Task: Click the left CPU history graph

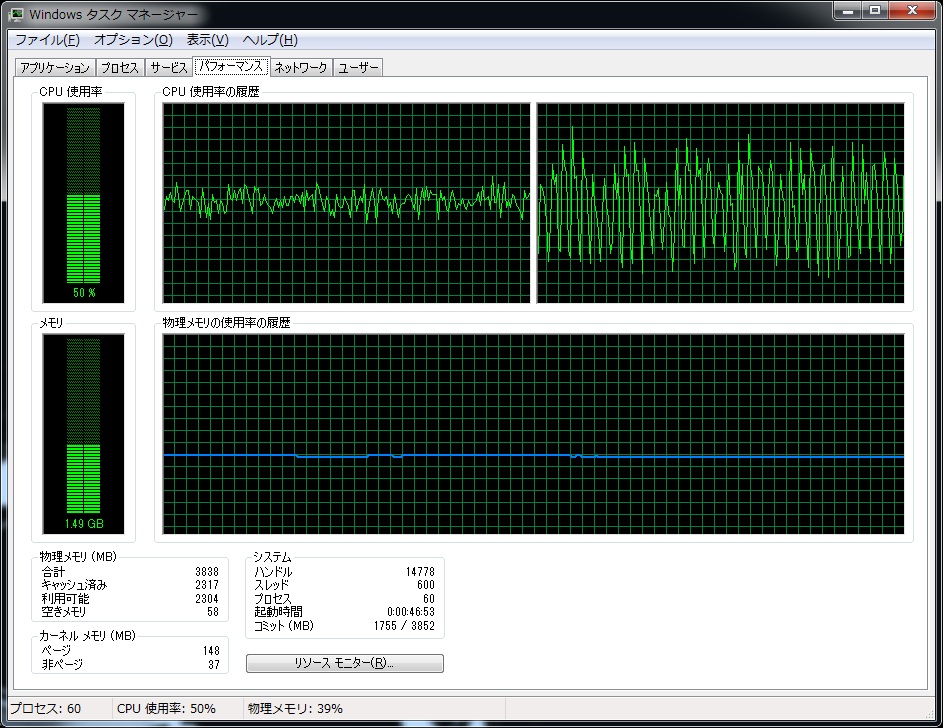Action: coord(346,203)
